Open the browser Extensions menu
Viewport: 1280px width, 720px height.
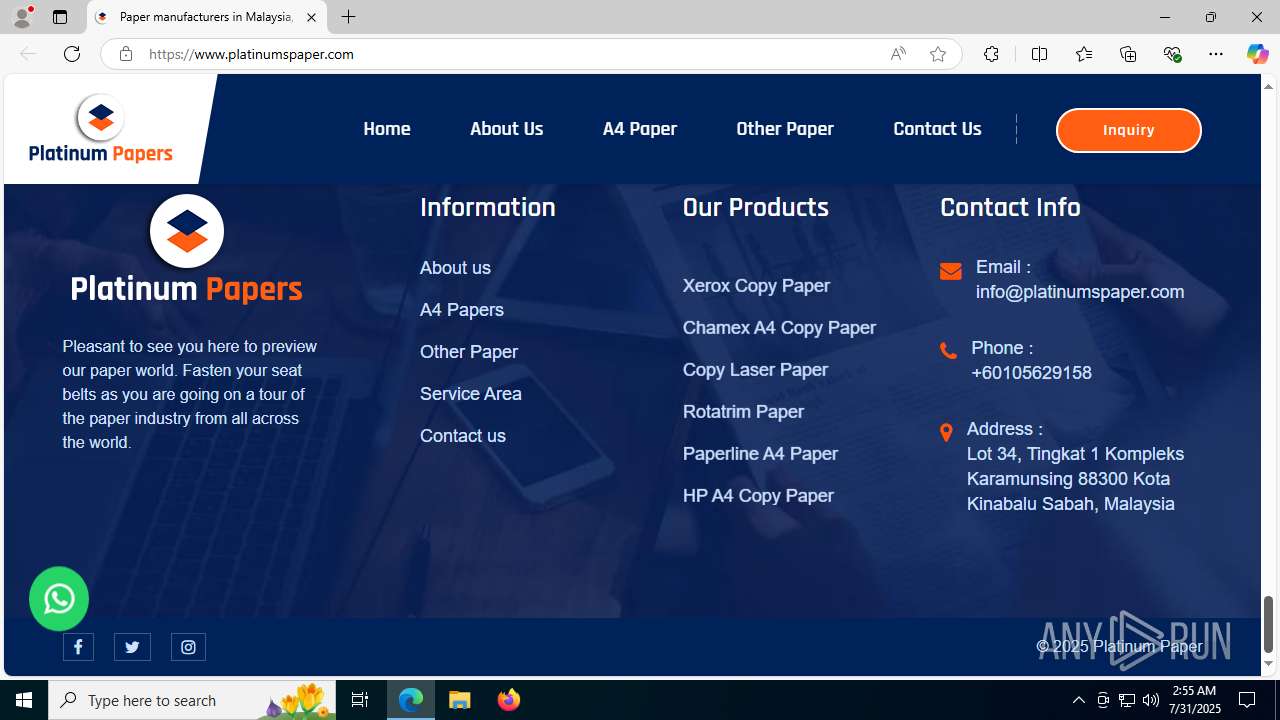(x=991, y=54)
